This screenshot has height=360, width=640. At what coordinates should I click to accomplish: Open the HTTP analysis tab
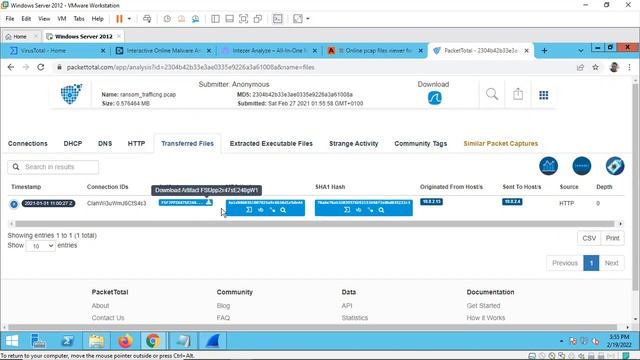[136, 144]
